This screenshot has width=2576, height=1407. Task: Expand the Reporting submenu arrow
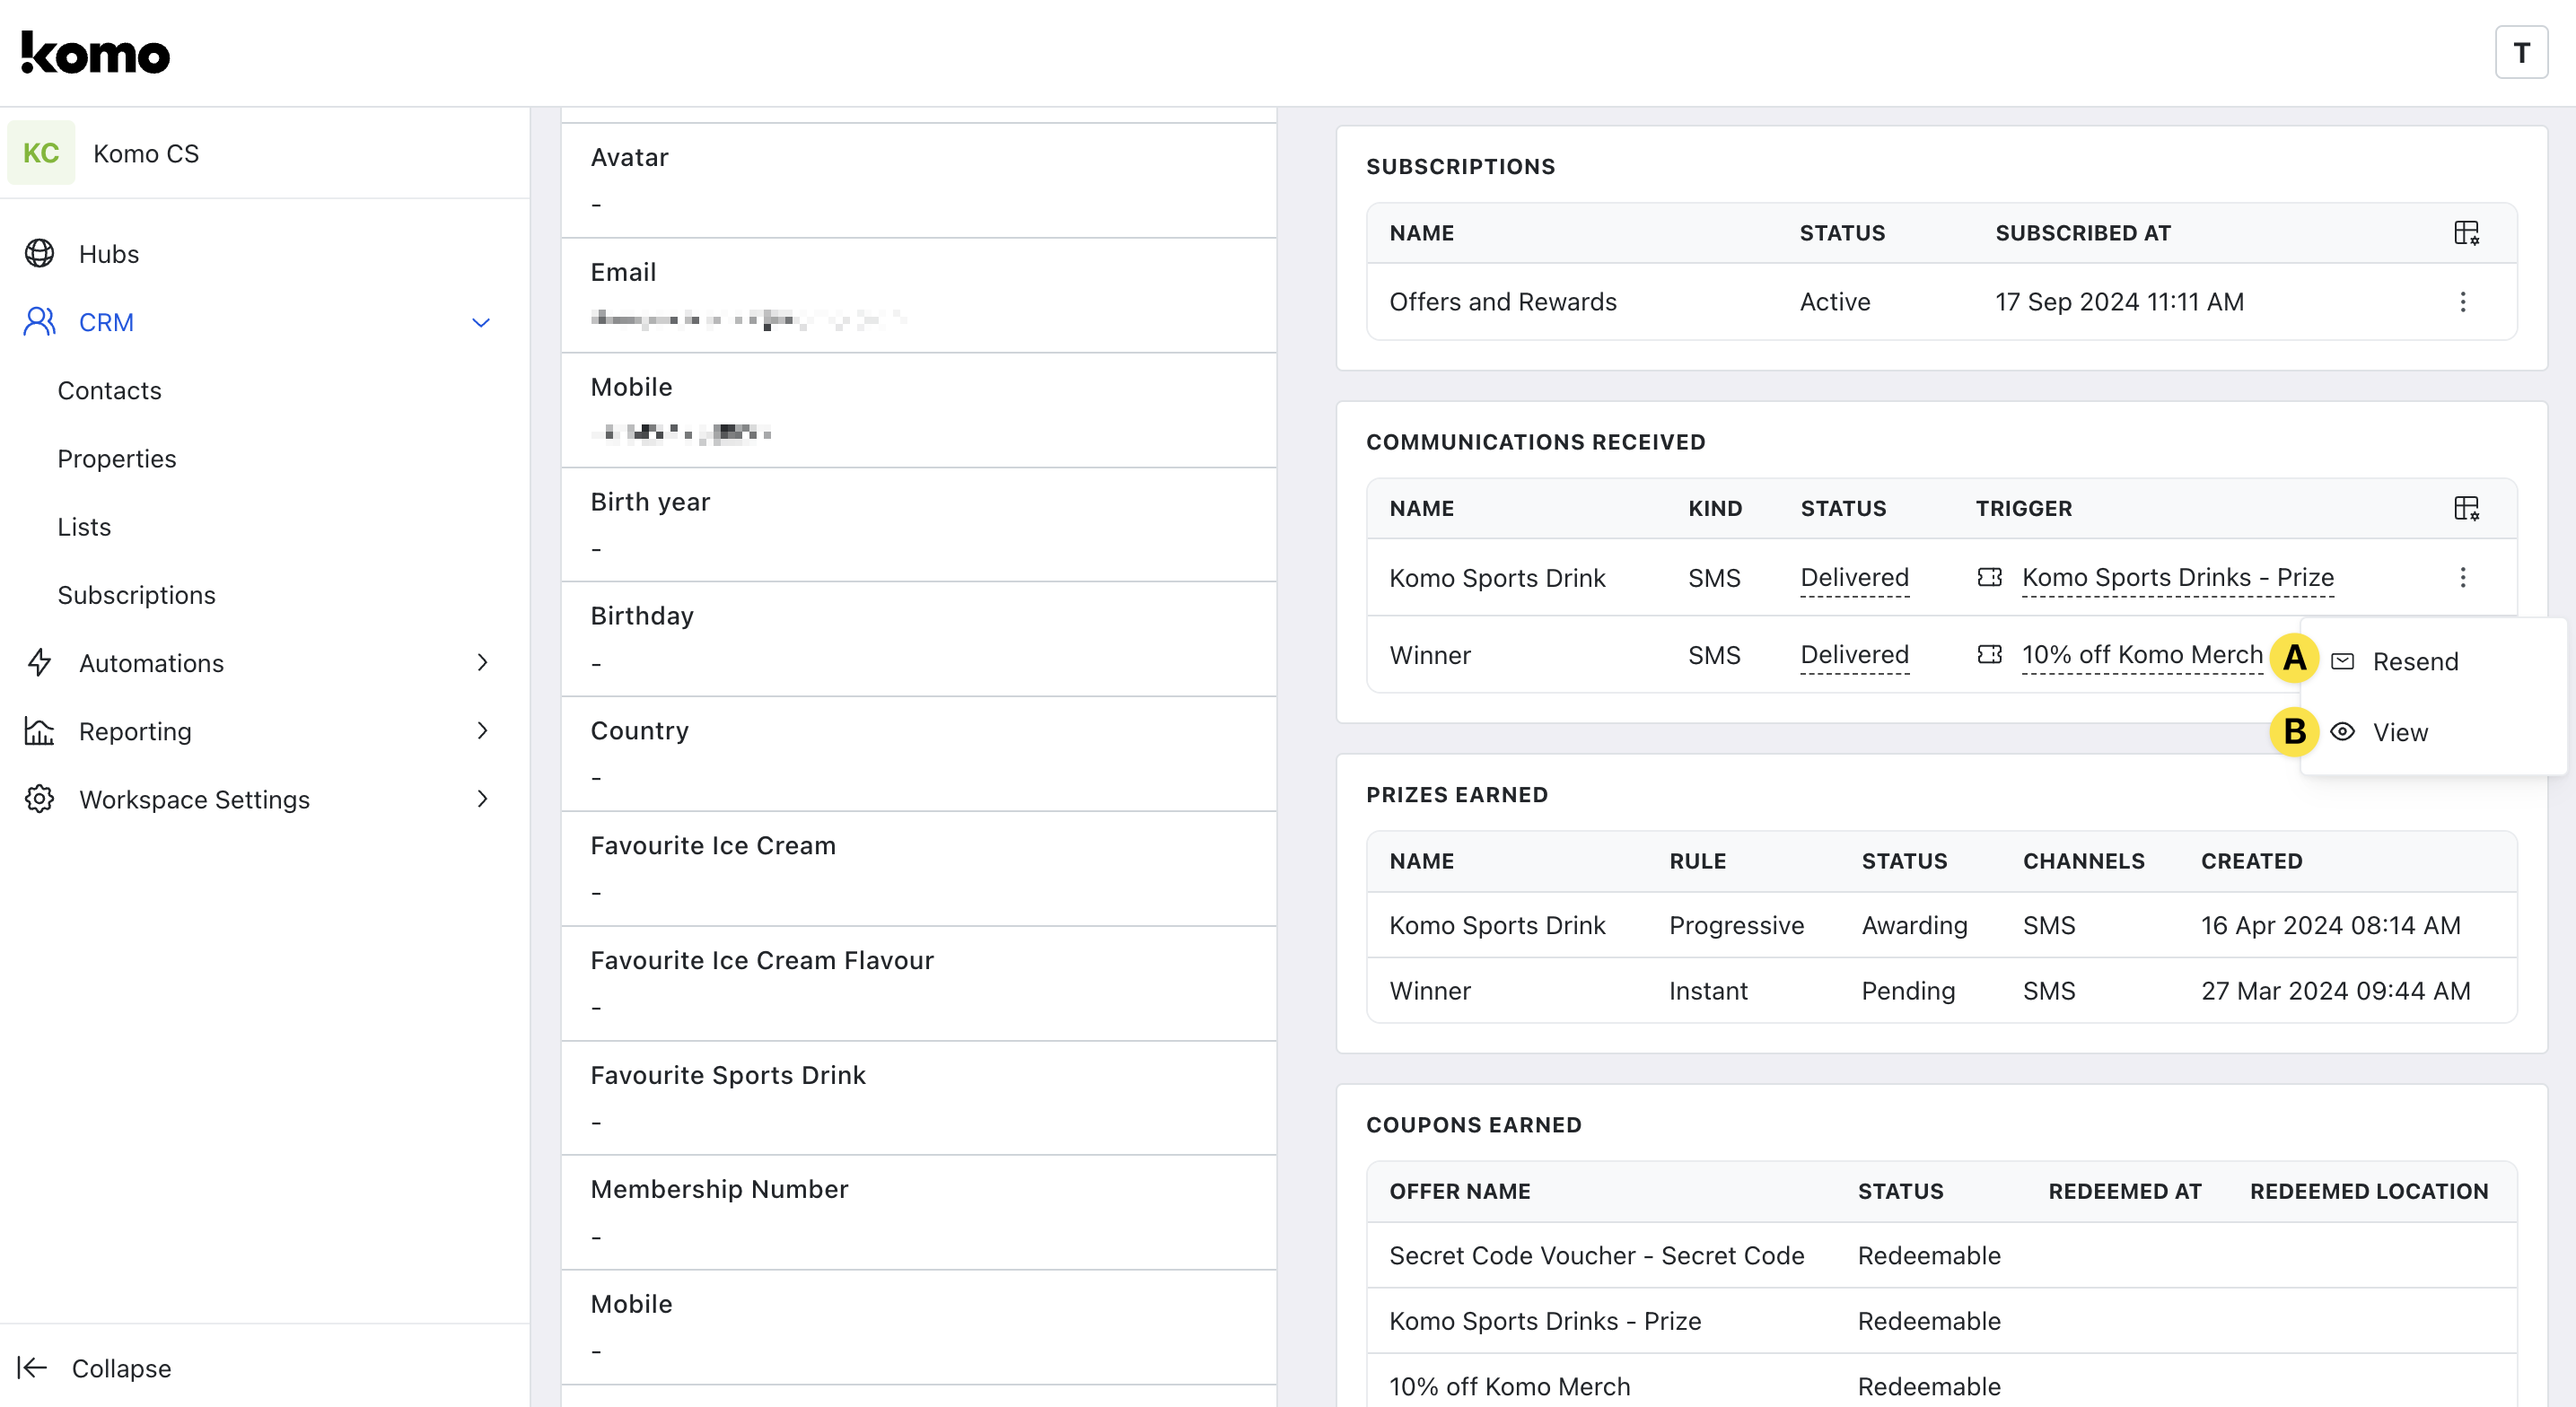coord(483,731)
